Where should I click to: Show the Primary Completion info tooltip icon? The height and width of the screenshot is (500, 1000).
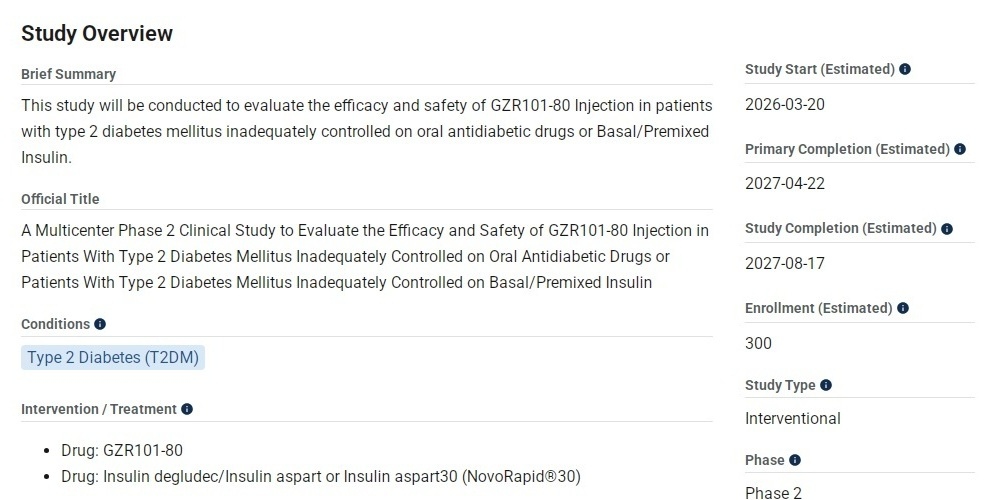tap(960, 149)
